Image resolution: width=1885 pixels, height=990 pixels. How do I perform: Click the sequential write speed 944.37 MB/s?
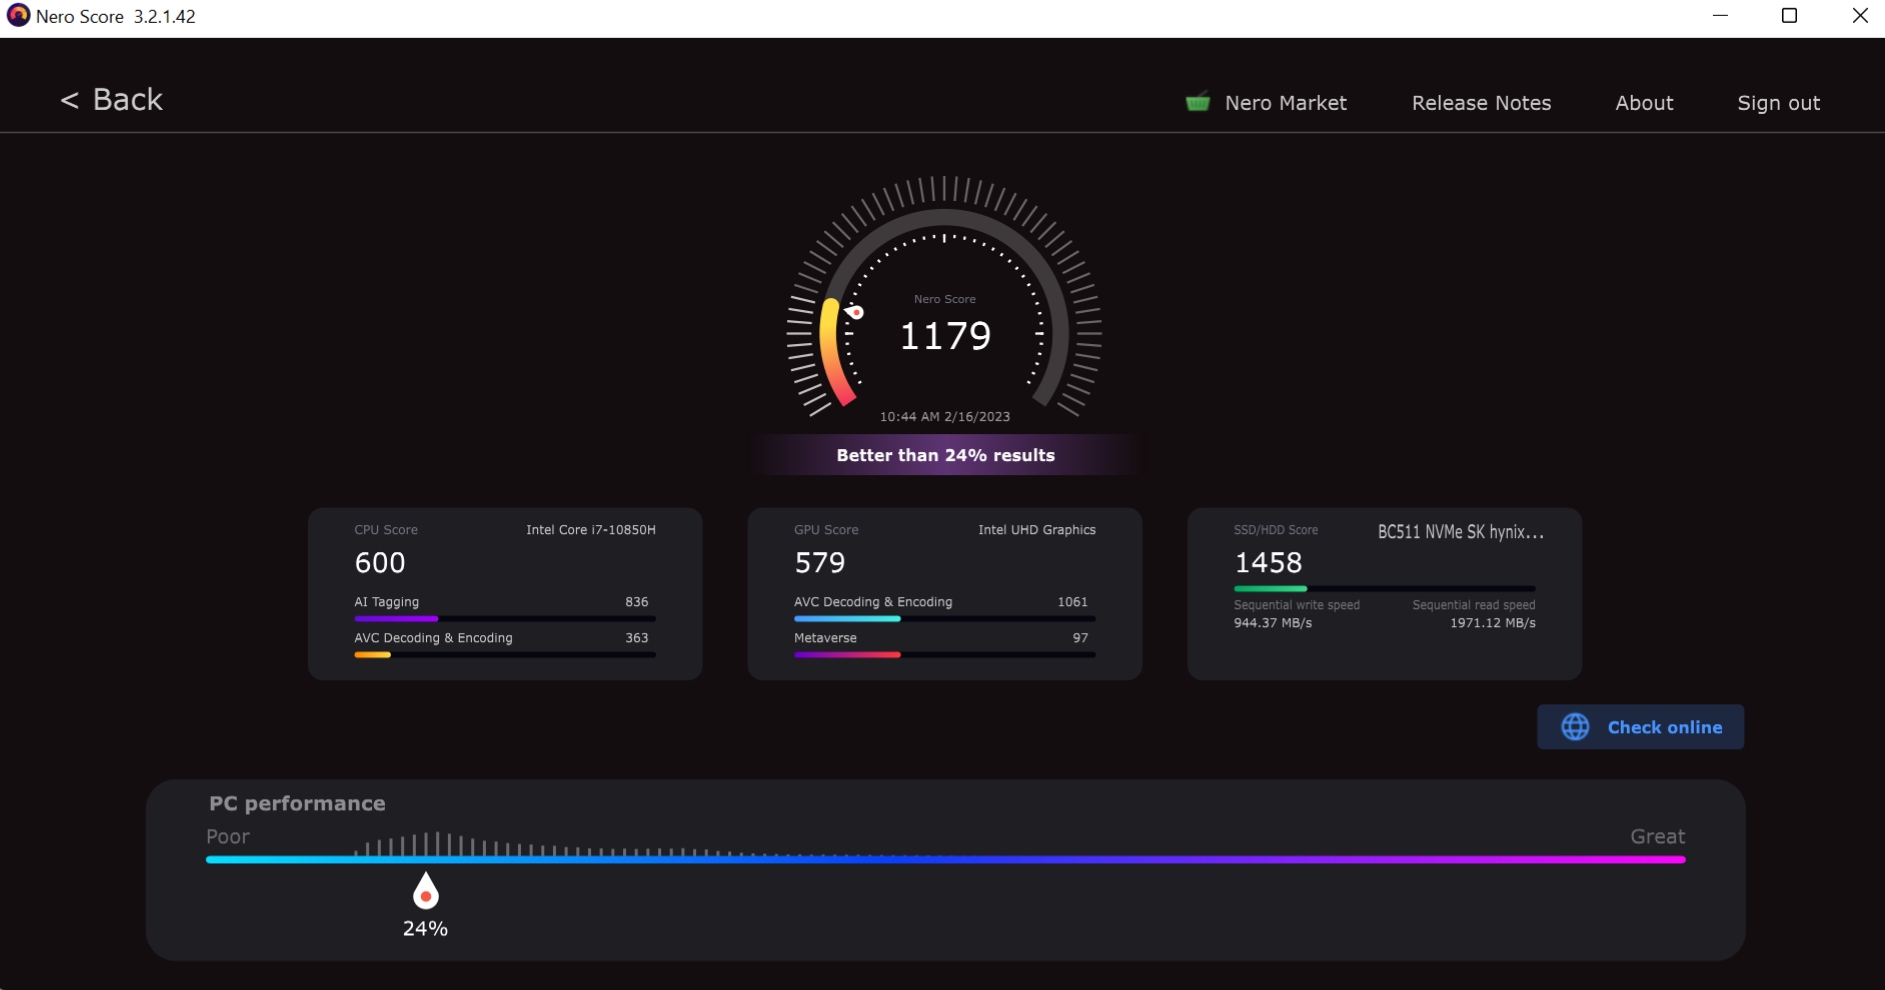click(x=1273, y=623)
